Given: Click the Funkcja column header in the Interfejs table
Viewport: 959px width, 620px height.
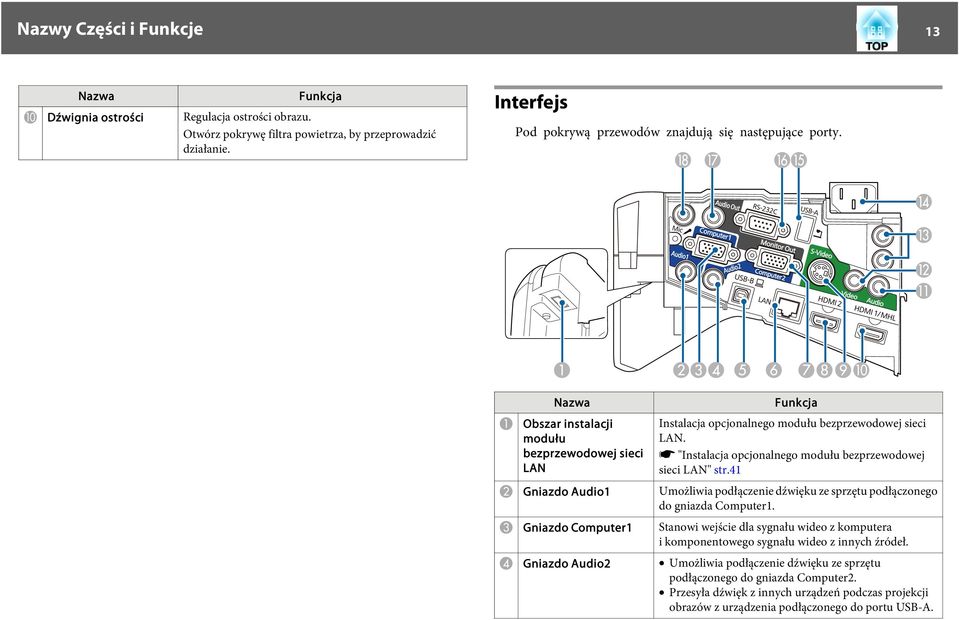Looking at the screenshot, I should tap(796, 402).
